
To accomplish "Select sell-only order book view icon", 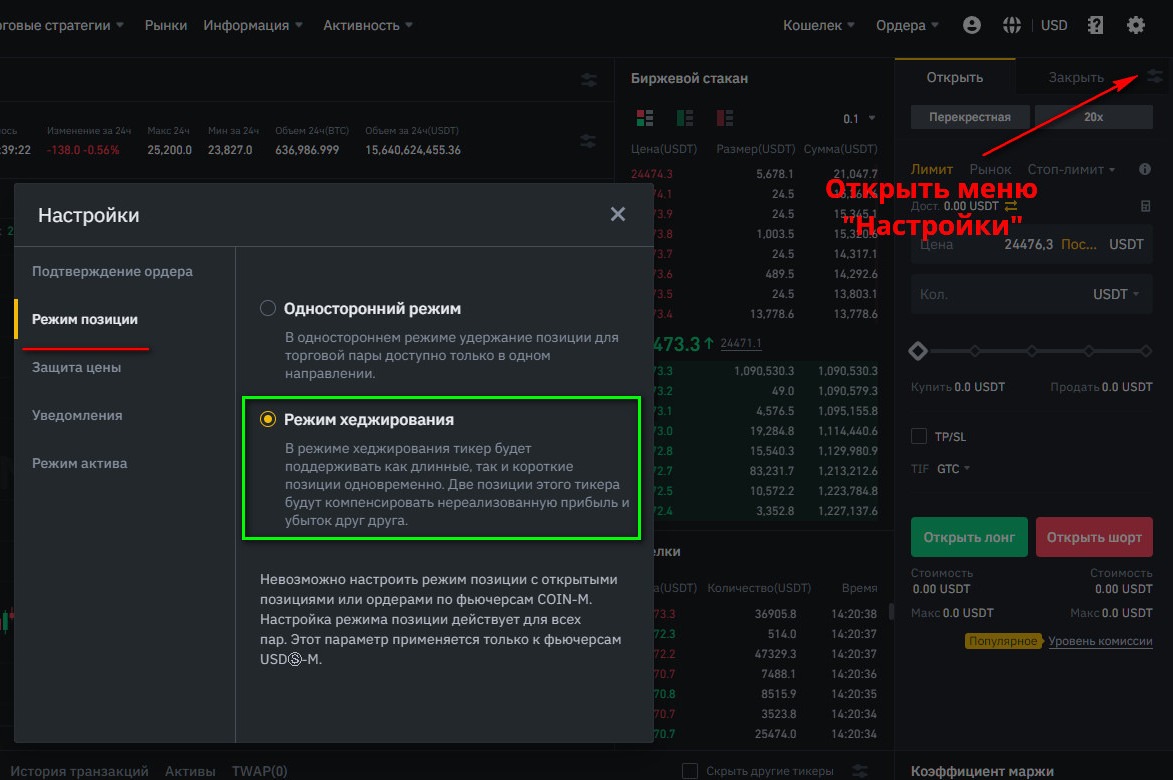I will tap(724, 117).
